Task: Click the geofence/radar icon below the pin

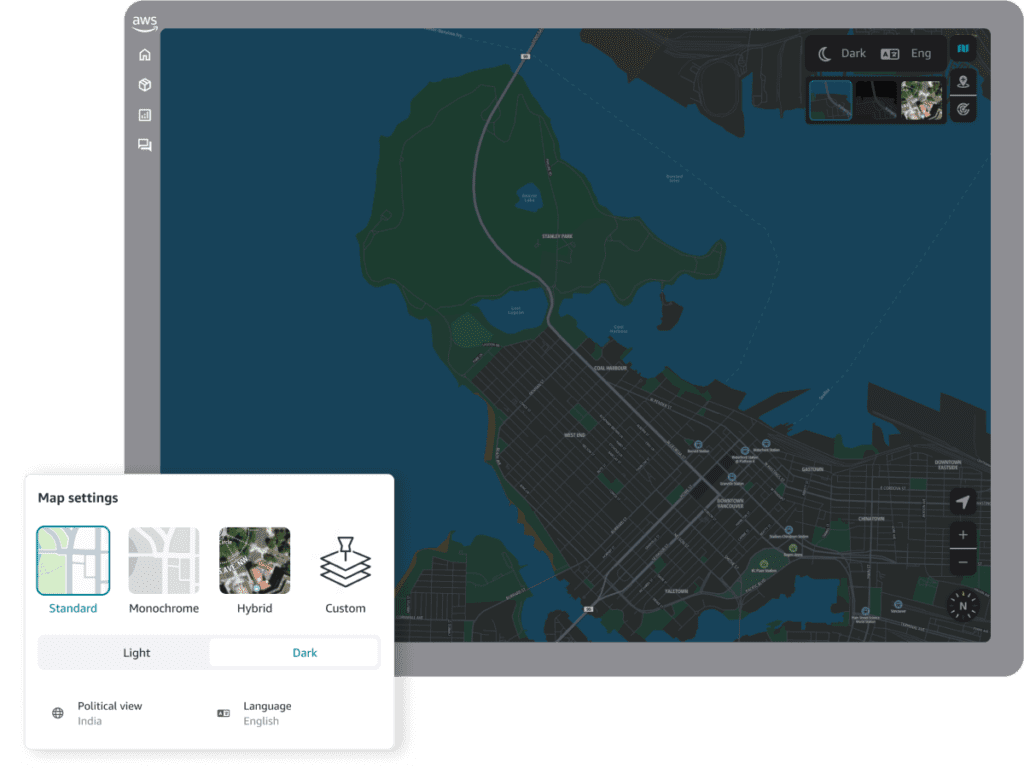Action: [962, 108]
